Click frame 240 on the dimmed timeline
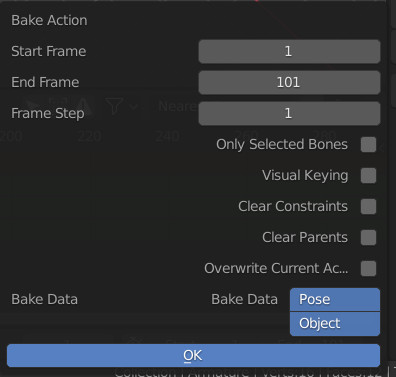The height and width of the screenshot is (377, 396). coord(167,136)
